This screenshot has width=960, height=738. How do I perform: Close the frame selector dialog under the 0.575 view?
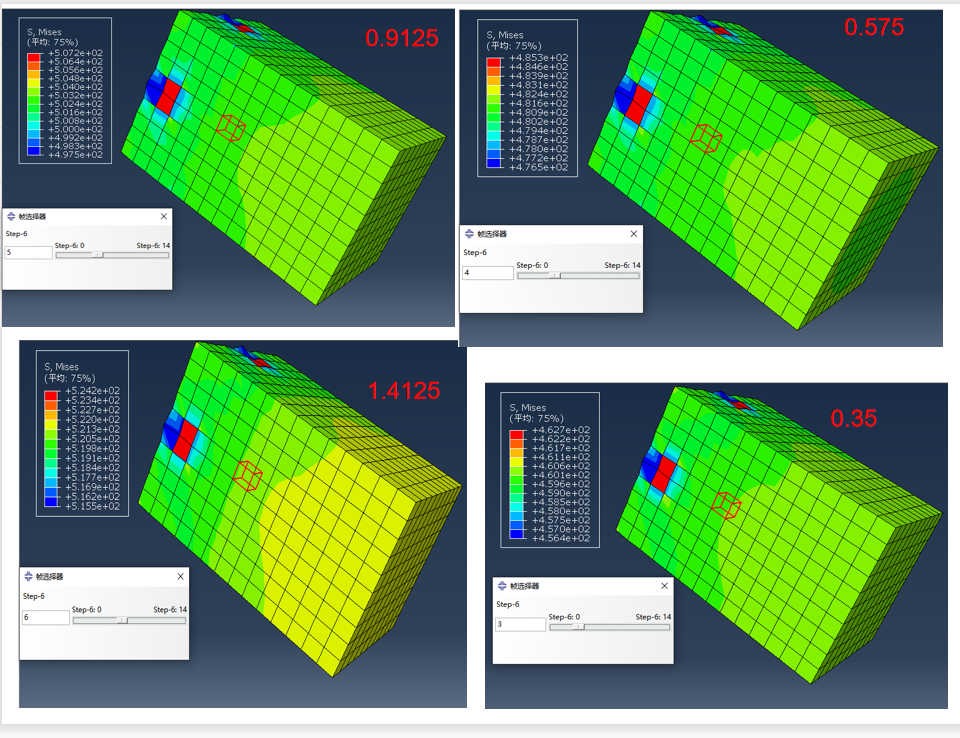[x=633, y=233]
